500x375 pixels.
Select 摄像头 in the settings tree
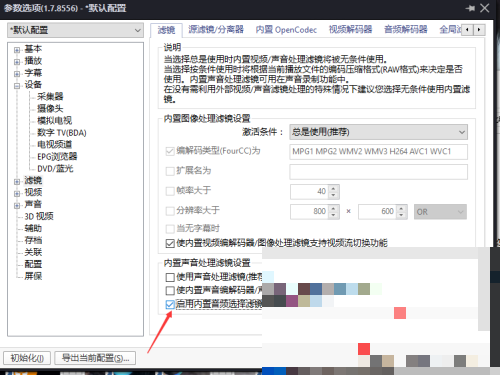[50, 108]
